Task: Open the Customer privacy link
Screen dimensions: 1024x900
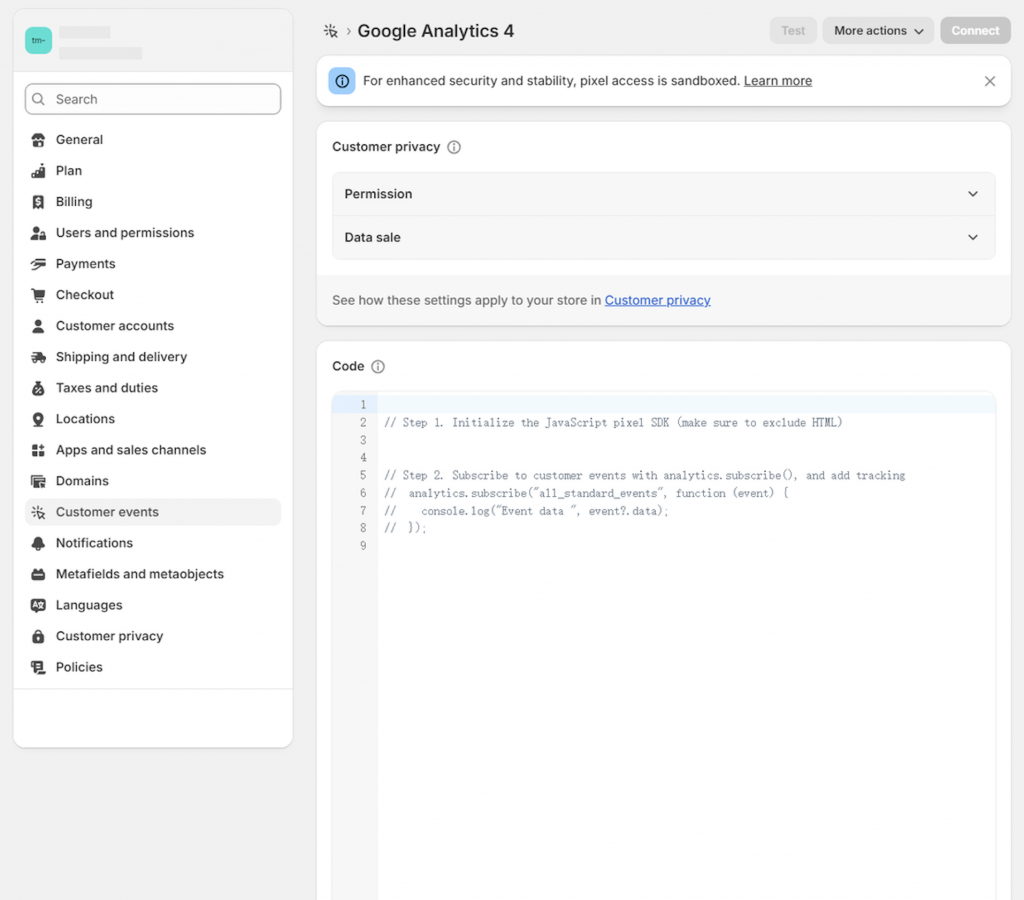Action: pos(658,300)
